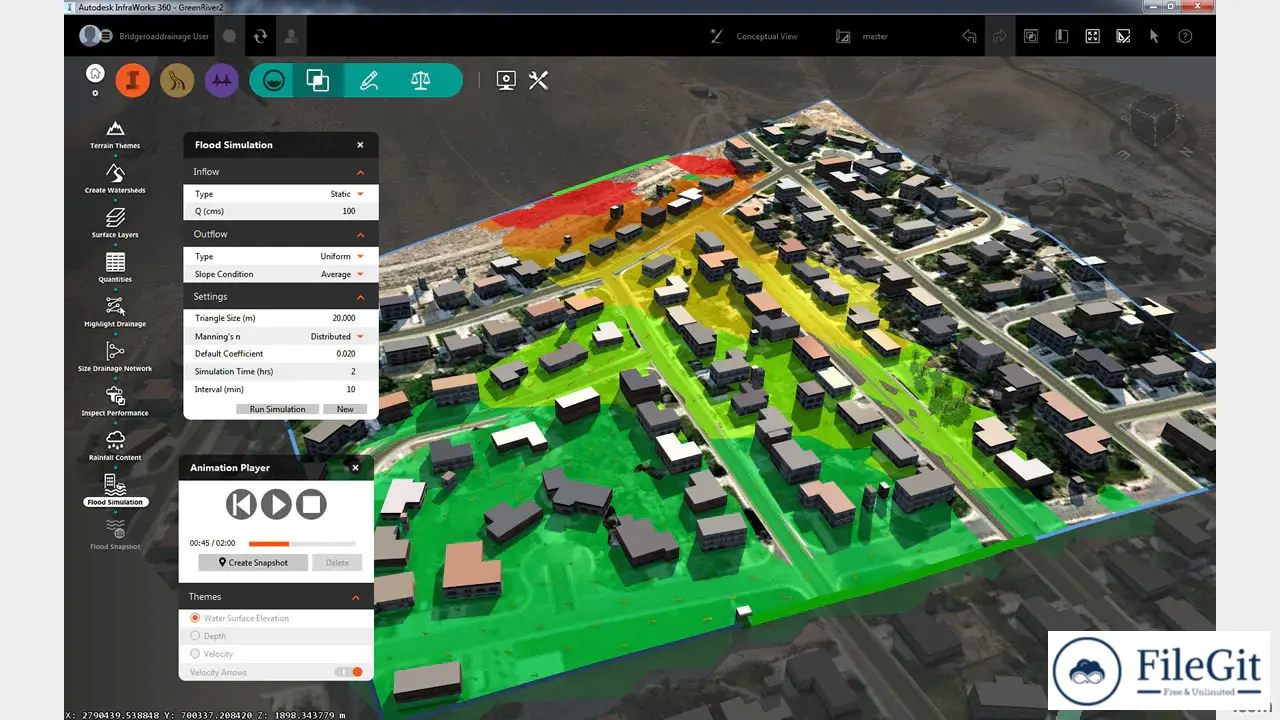This screenshot has width=1280, height=720.
Task: Open the help question mark icon
Action: tap(1185, 36)
